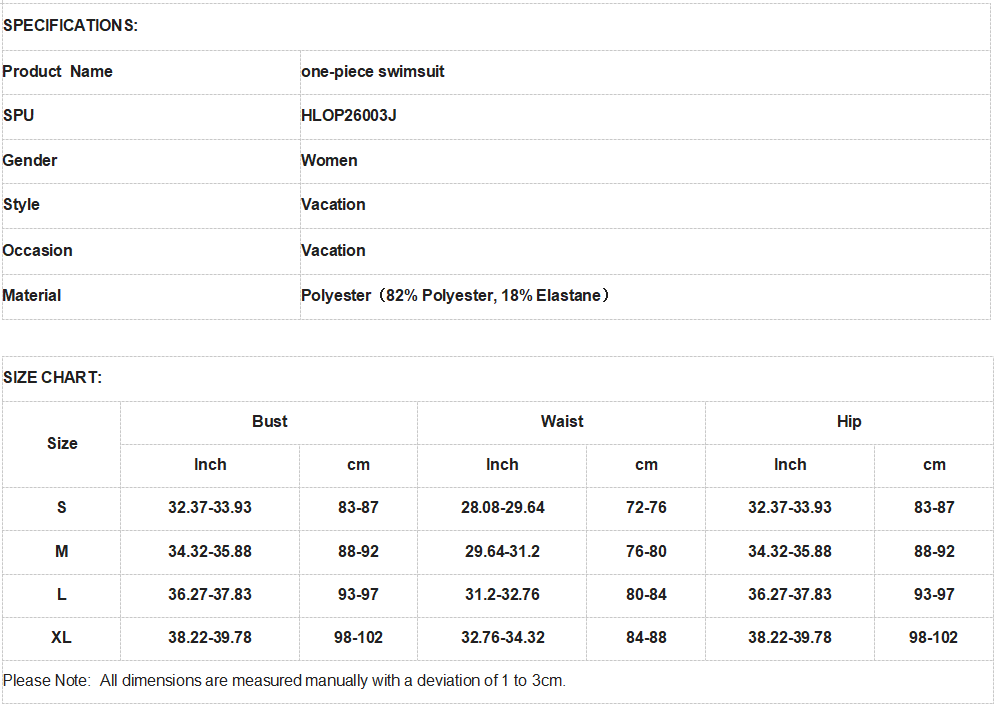Click the Hip column header
This screenshot has height=706, width=996.
coord(849,421)
